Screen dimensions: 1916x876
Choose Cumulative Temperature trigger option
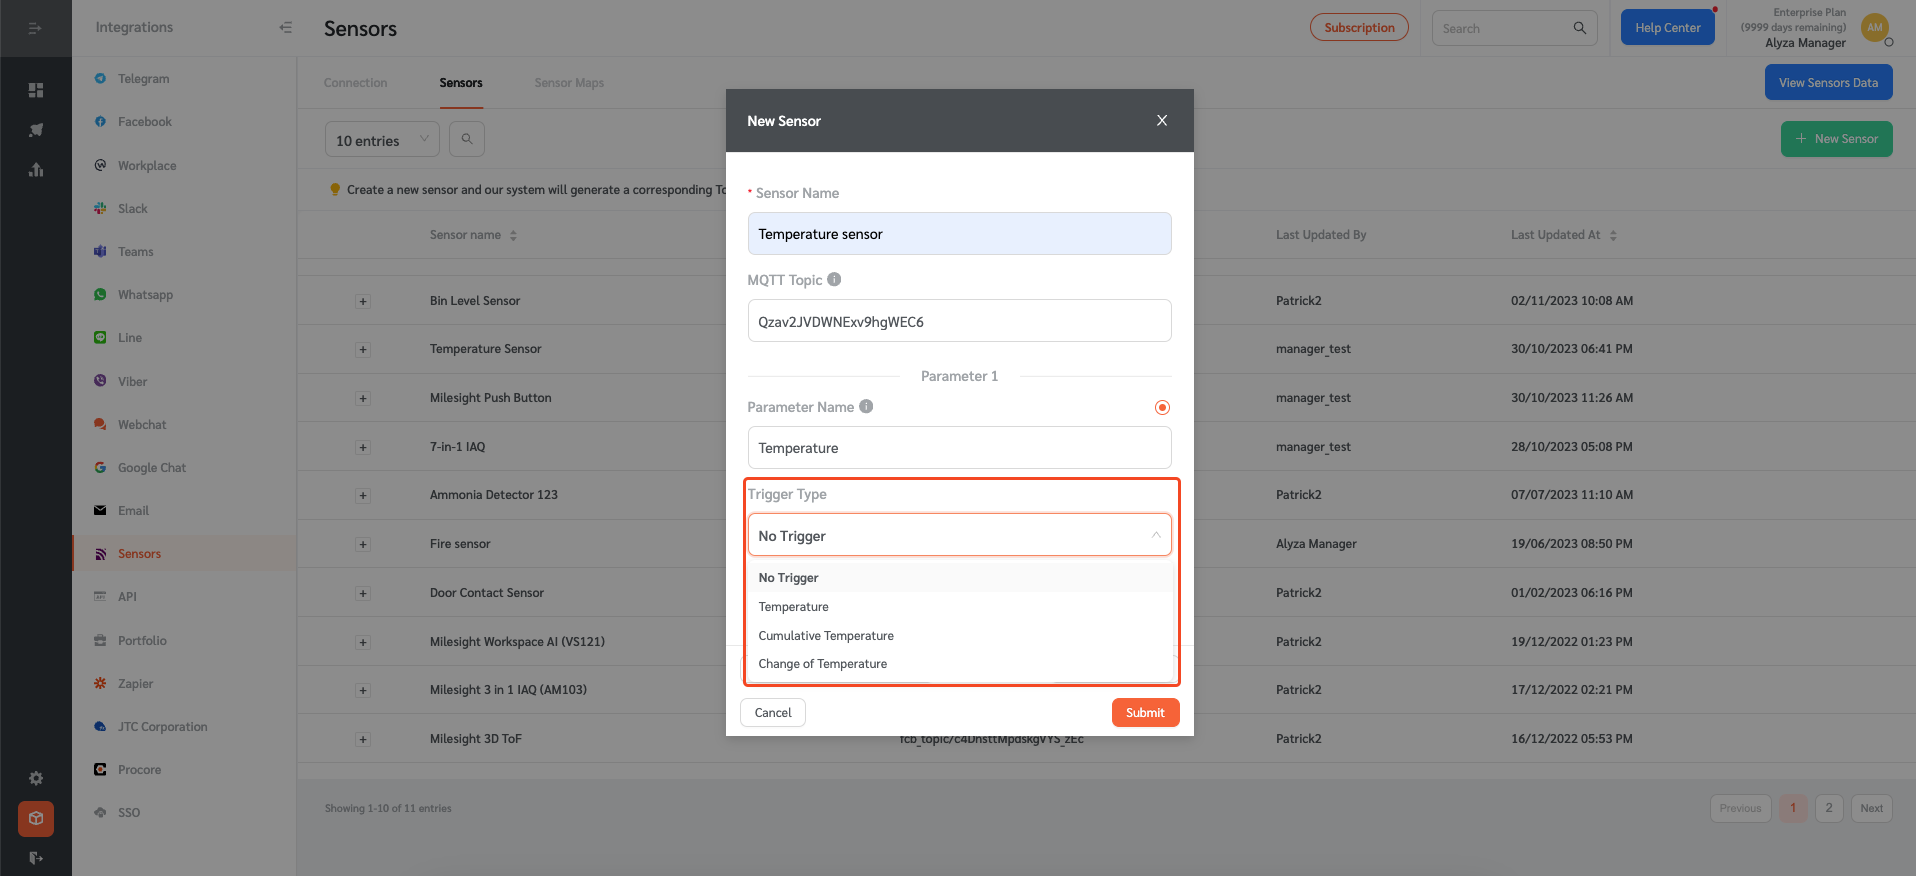coord(959,636)
